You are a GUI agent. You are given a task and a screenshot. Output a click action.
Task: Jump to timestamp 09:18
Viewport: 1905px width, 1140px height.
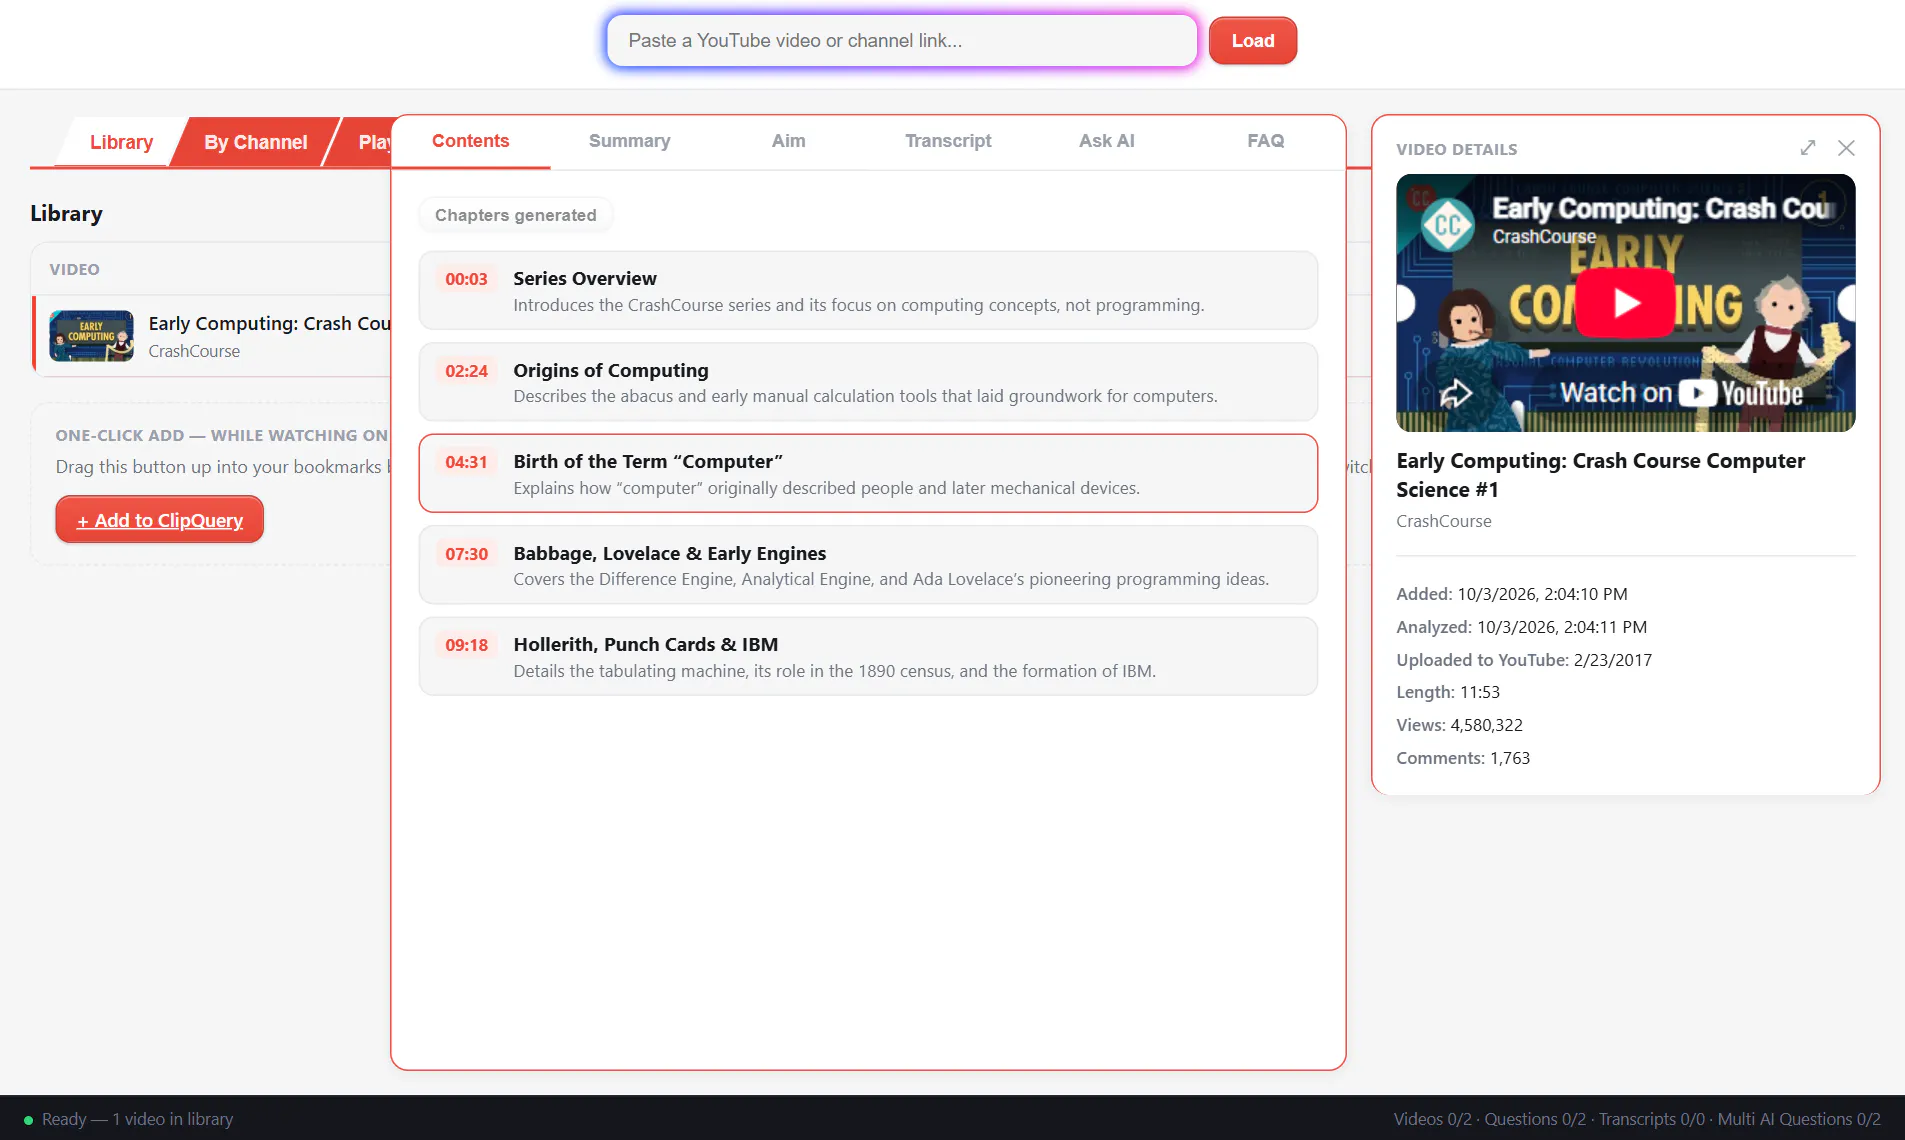466,645
